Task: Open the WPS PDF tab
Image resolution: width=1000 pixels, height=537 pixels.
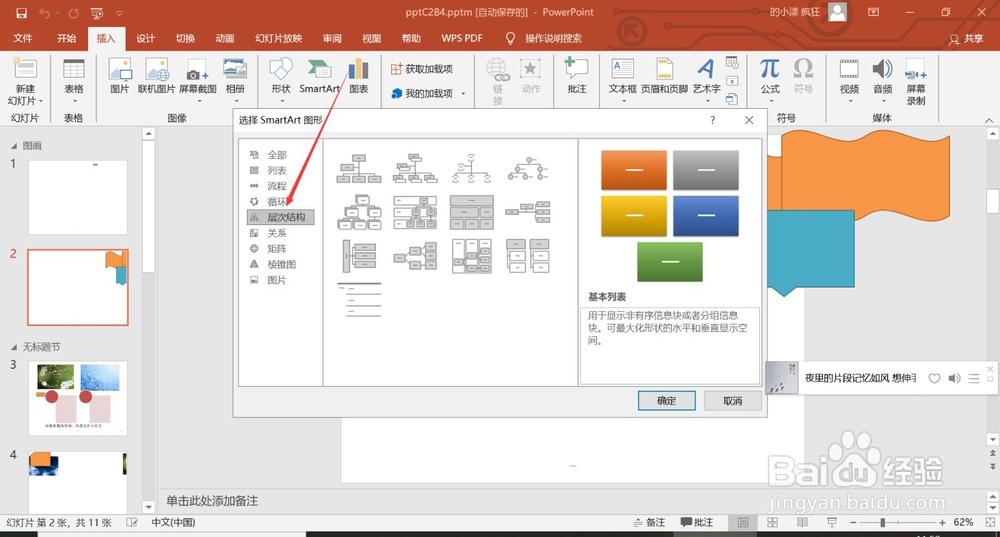Action: [x=462, y=38]
